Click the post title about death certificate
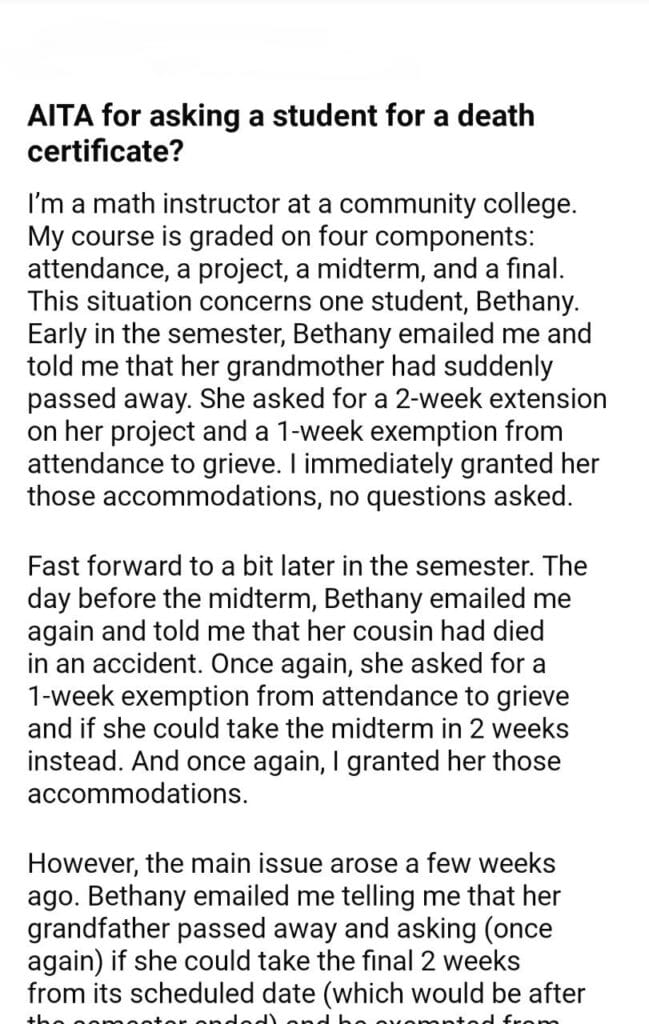The image size is (649, 1024). click(x=281, y=133)
